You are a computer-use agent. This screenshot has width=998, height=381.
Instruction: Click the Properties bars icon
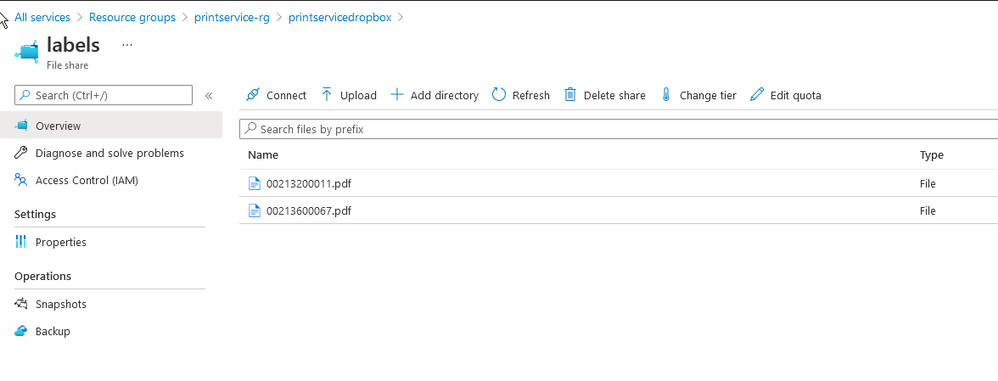(x=21, y=242)
